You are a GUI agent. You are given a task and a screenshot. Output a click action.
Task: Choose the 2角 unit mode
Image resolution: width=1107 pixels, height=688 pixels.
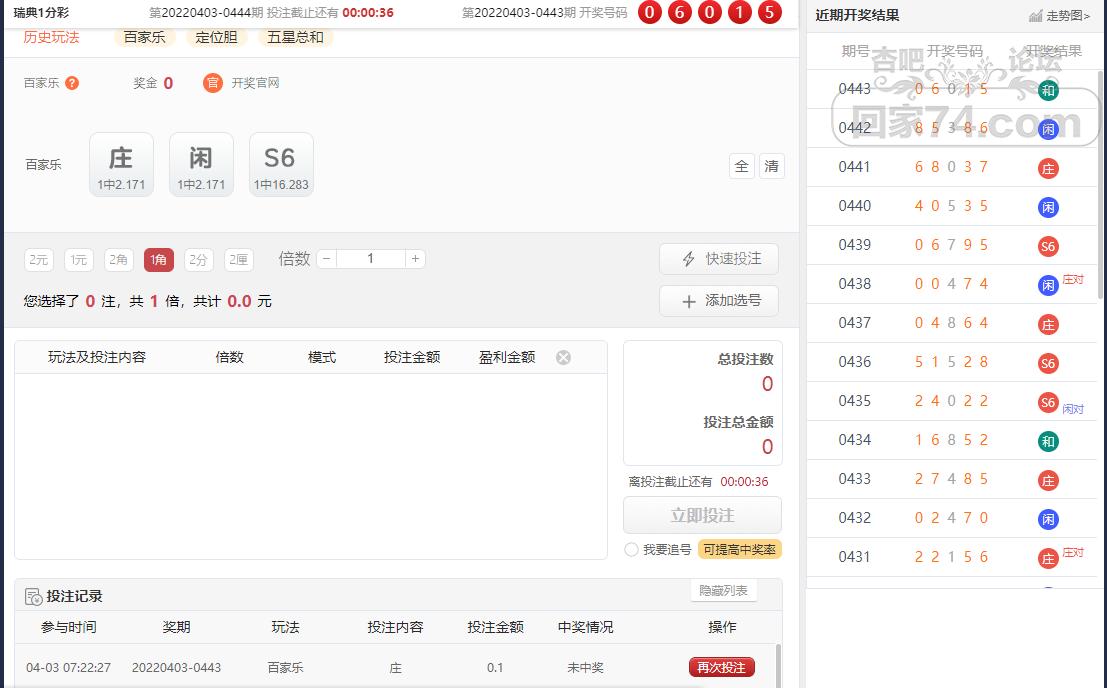[119, 260]
